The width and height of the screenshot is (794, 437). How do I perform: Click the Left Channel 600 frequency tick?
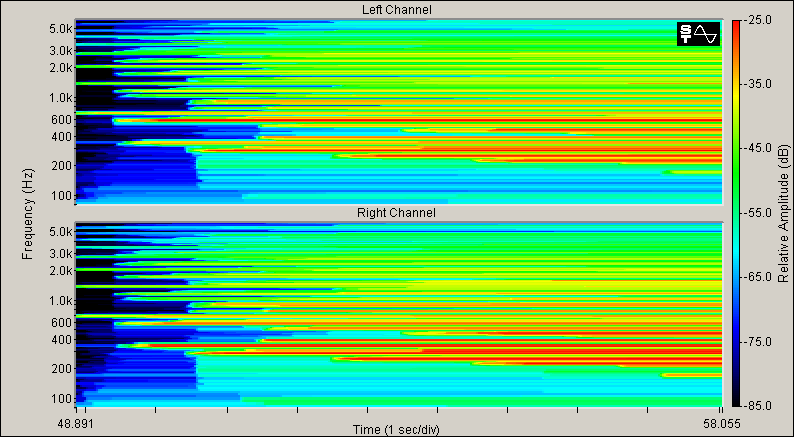coord(63,120)
